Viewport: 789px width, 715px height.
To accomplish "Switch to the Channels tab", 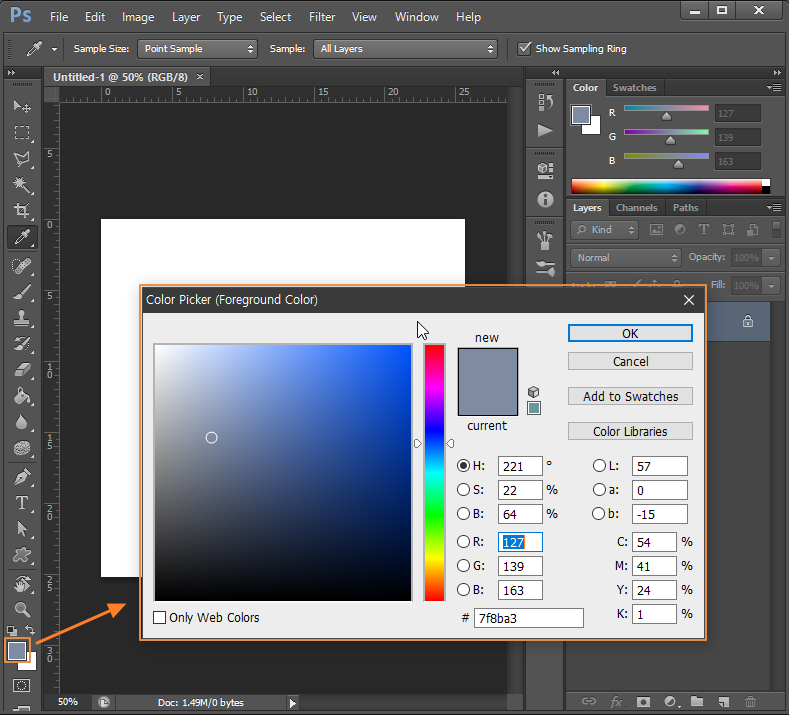I will [x=636, y=207].
